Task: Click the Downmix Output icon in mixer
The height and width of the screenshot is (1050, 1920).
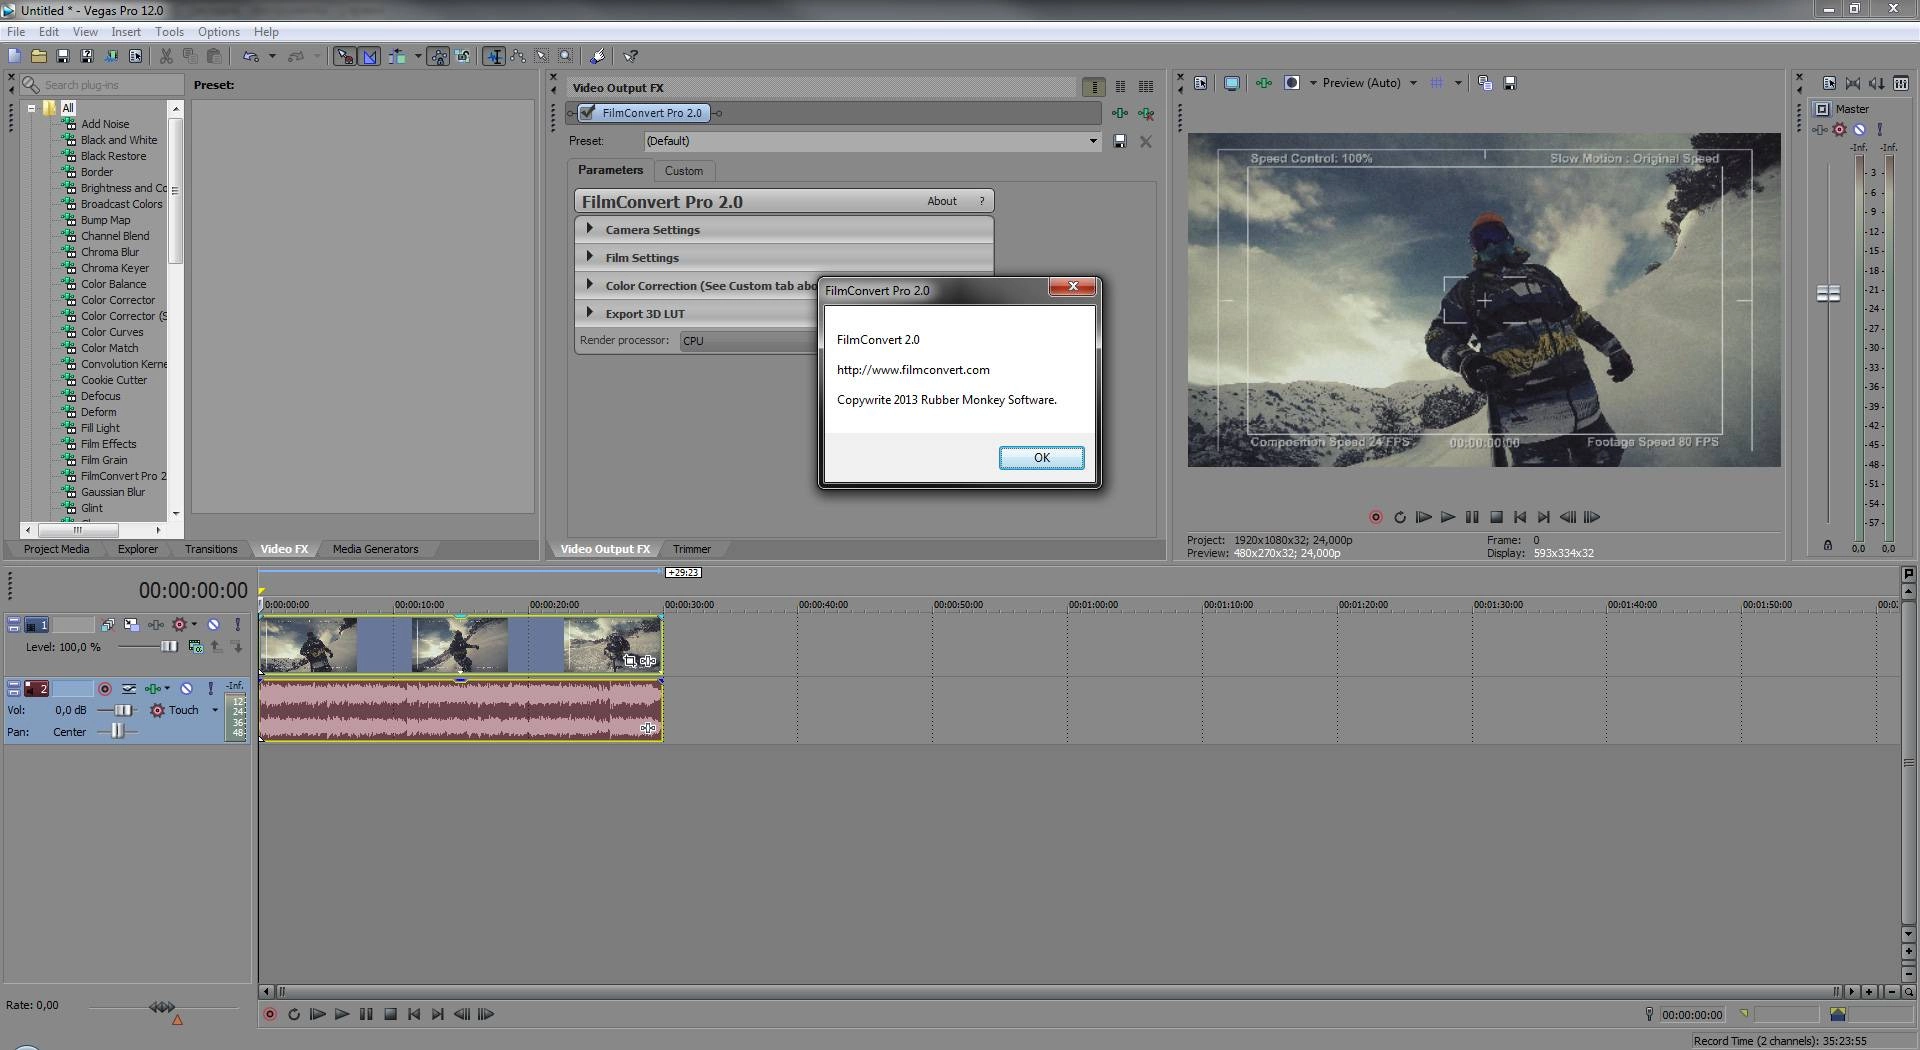Action: (x=1853, y=83)
